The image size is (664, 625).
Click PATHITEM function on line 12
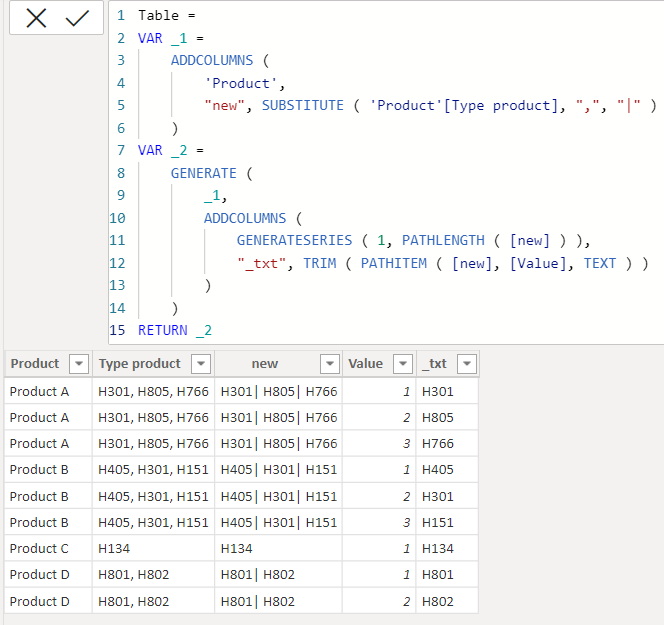[393, 263]
